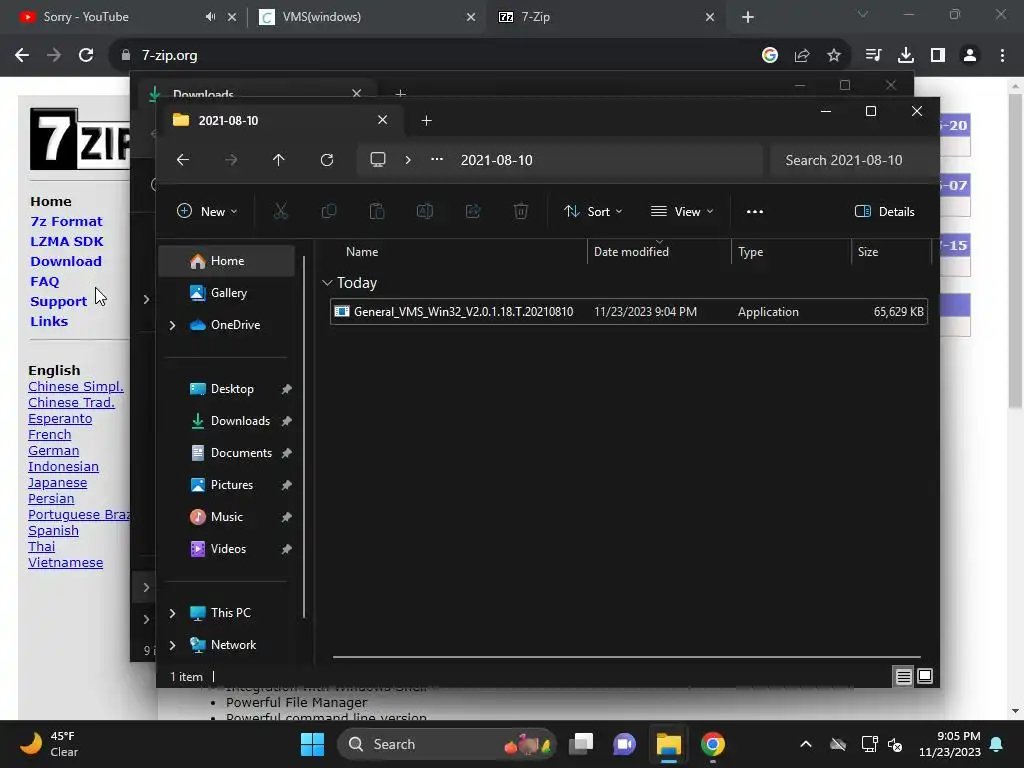Click the Cut scissors icon in Explorer toolbar

coord(280,211)
